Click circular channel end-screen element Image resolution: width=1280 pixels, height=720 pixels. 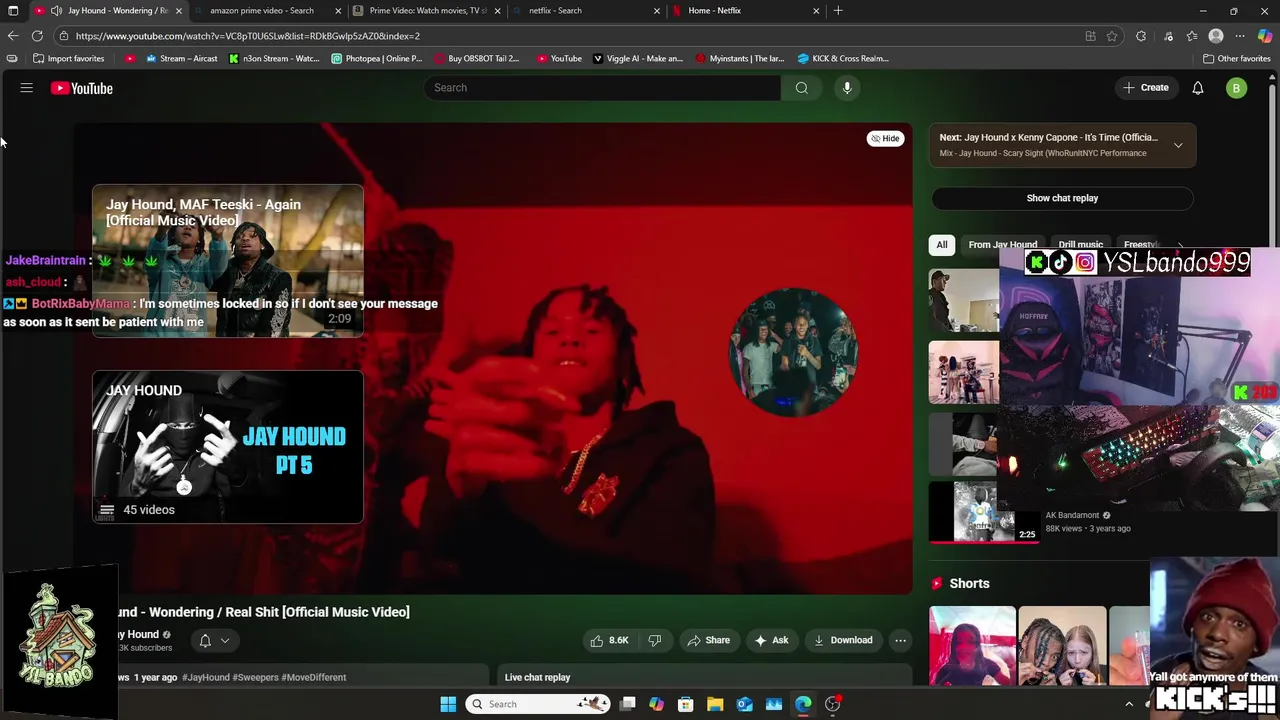coord(793,352)
